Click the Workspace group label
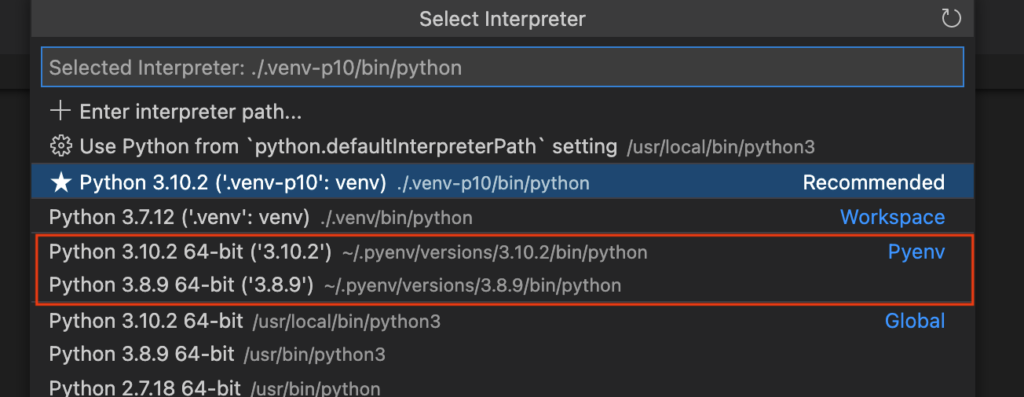 [x=892, y=217]
